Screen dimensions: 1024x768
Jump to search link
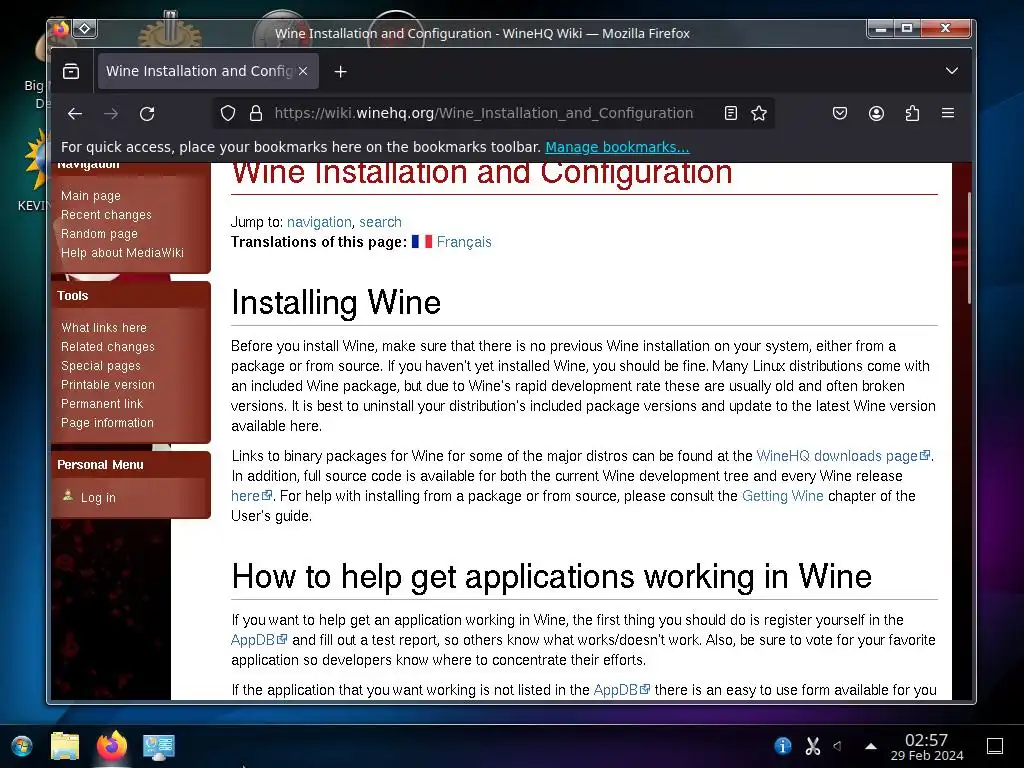[380, 222]
